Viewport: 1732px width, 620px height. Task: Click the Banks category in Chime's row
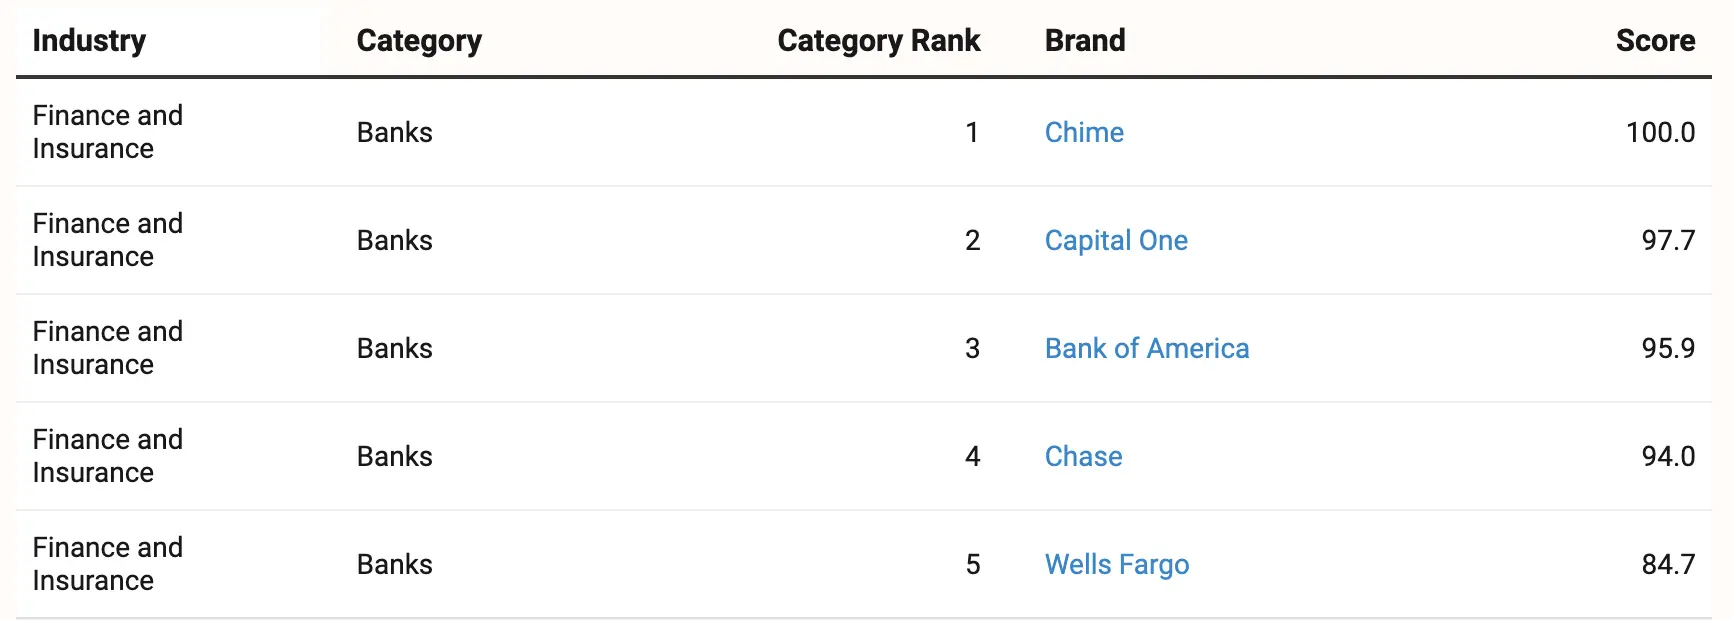(395, 132)
